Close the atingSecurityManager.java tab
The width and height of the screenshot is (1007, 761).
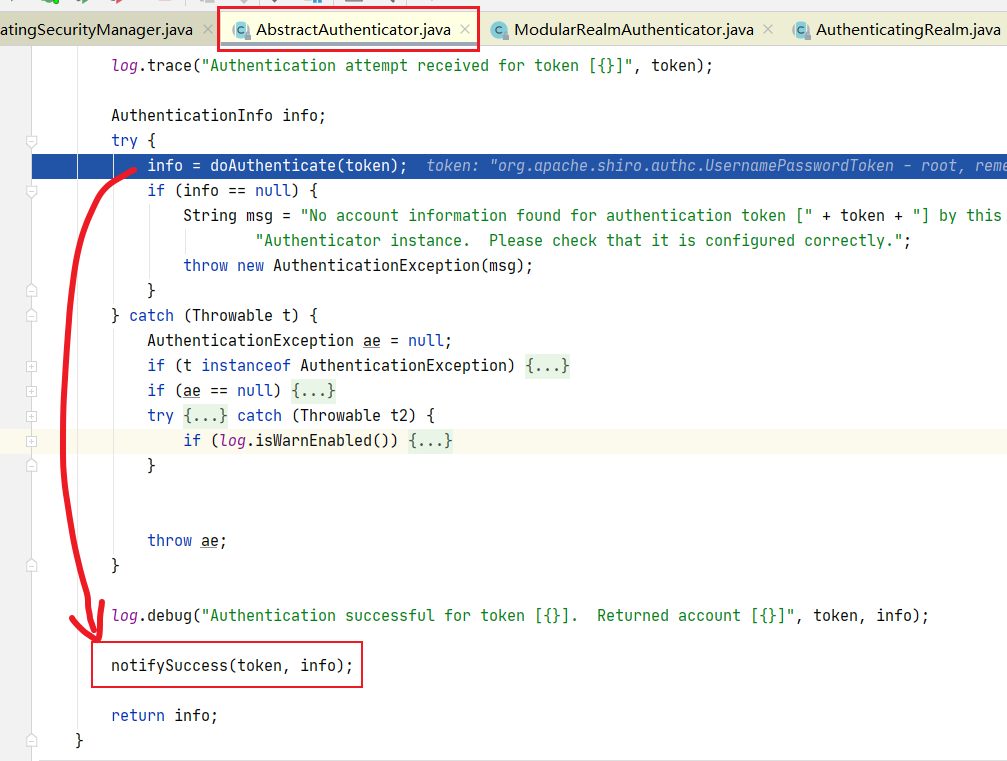click(x=207, y=29)
